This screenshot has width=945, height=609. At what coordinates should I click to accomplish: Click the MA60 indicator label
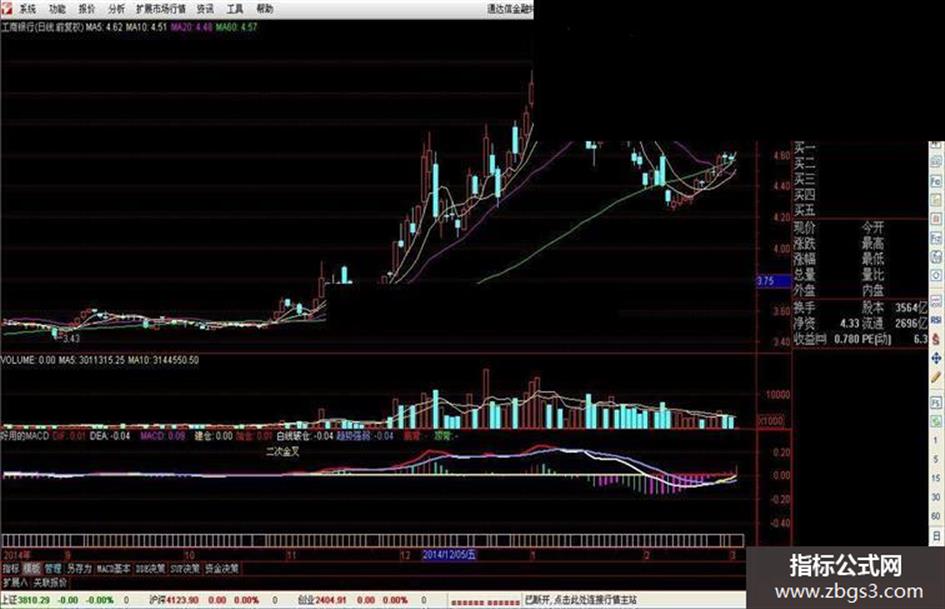(x=236, y=27)
